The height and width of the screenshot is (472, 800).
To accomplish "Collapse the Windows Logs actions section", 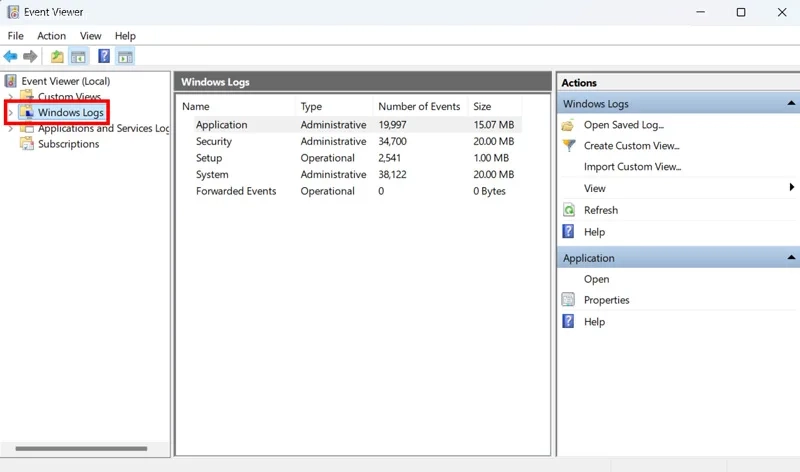I will 791,104.
